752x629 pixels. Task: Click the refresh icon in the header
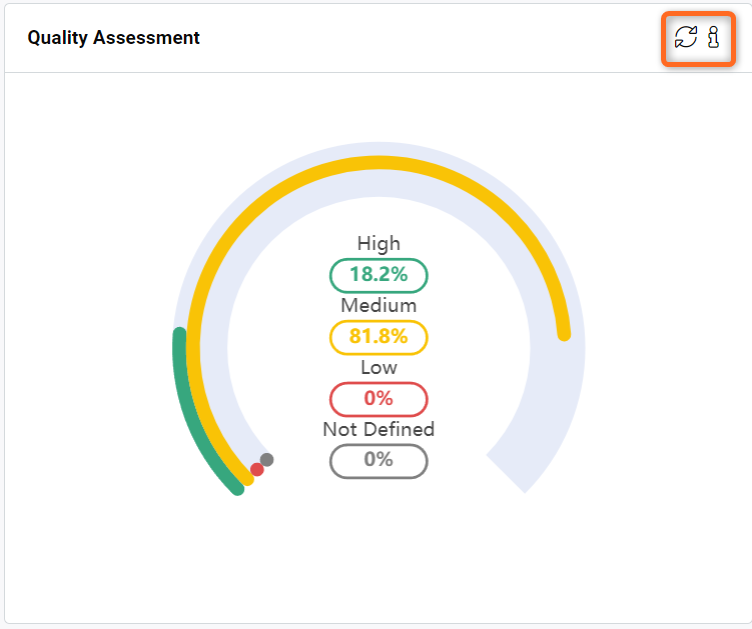point(685,37)
